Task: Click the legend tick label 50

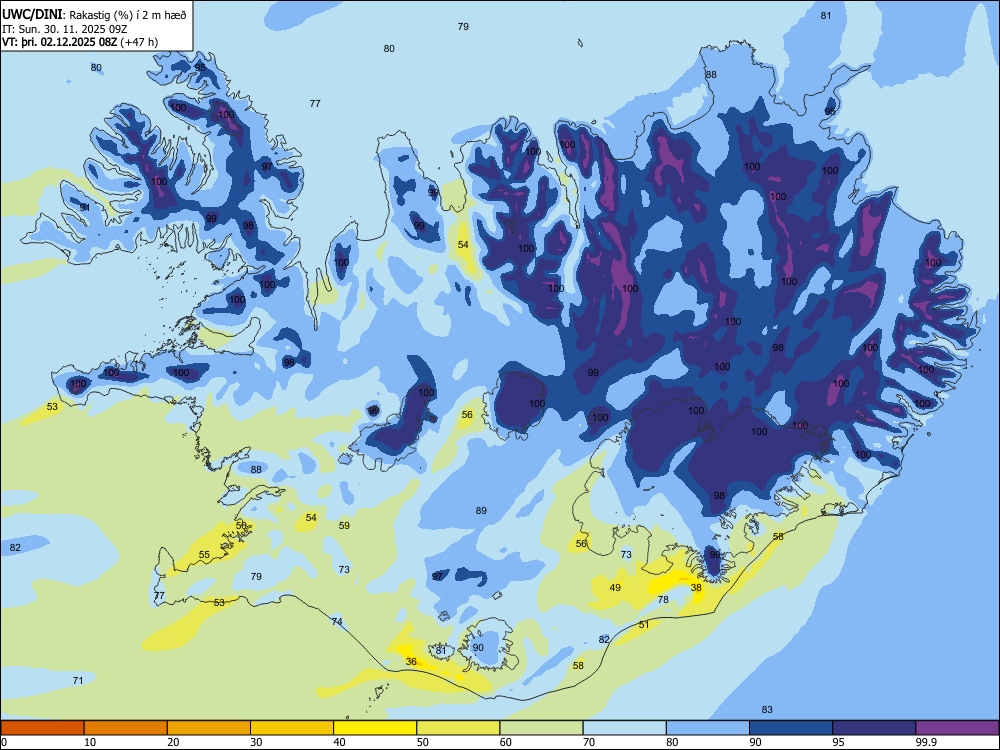Action: [x=423, y=742]
